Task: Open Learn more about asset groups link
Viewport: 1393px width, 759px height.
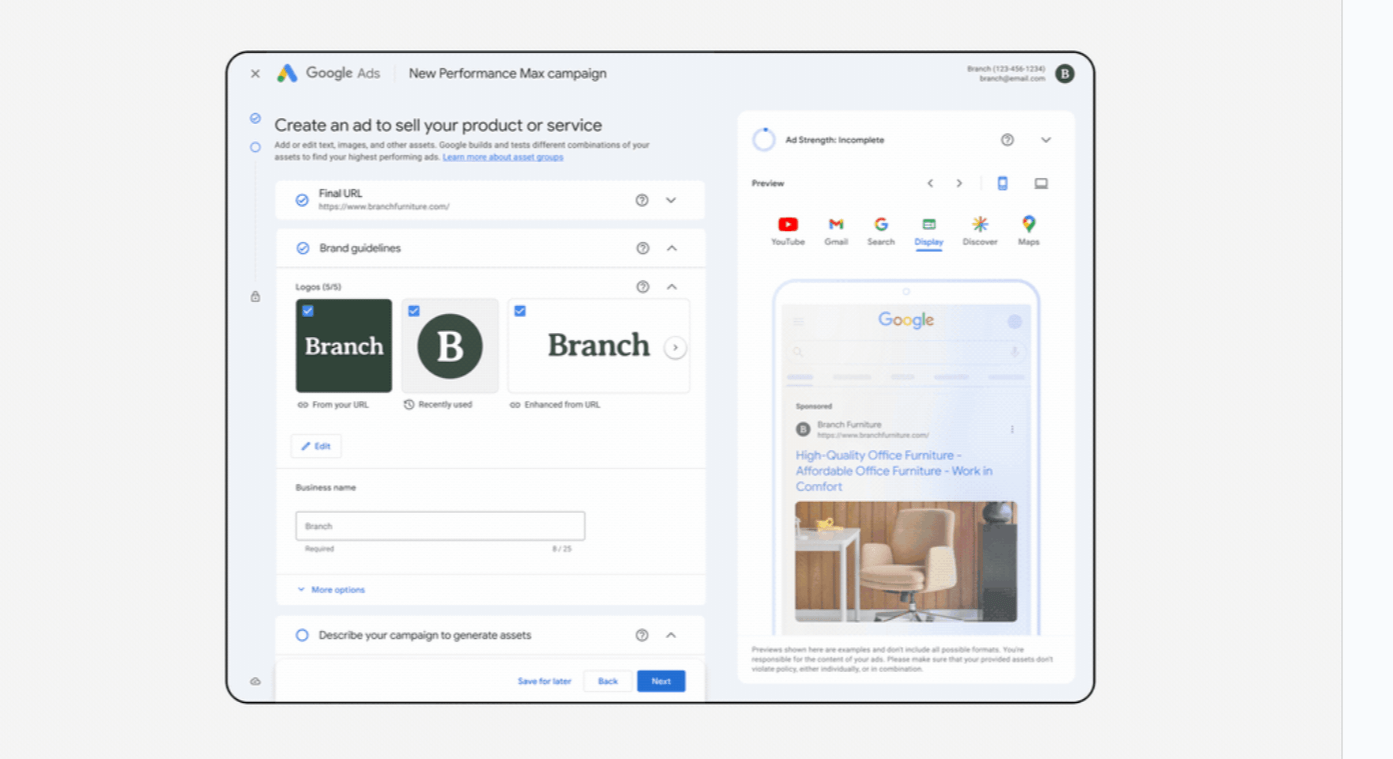Action: 503,157
